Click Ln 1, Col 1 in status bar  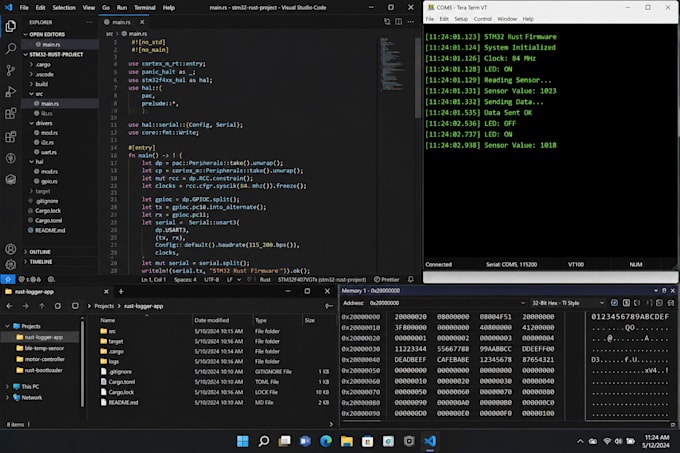(154, 280)
